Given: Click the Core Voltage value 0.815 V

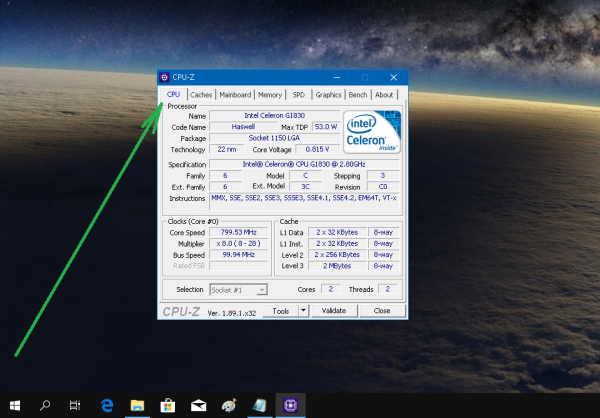Looking at the screenshot, I should click(x=317, y=149).
